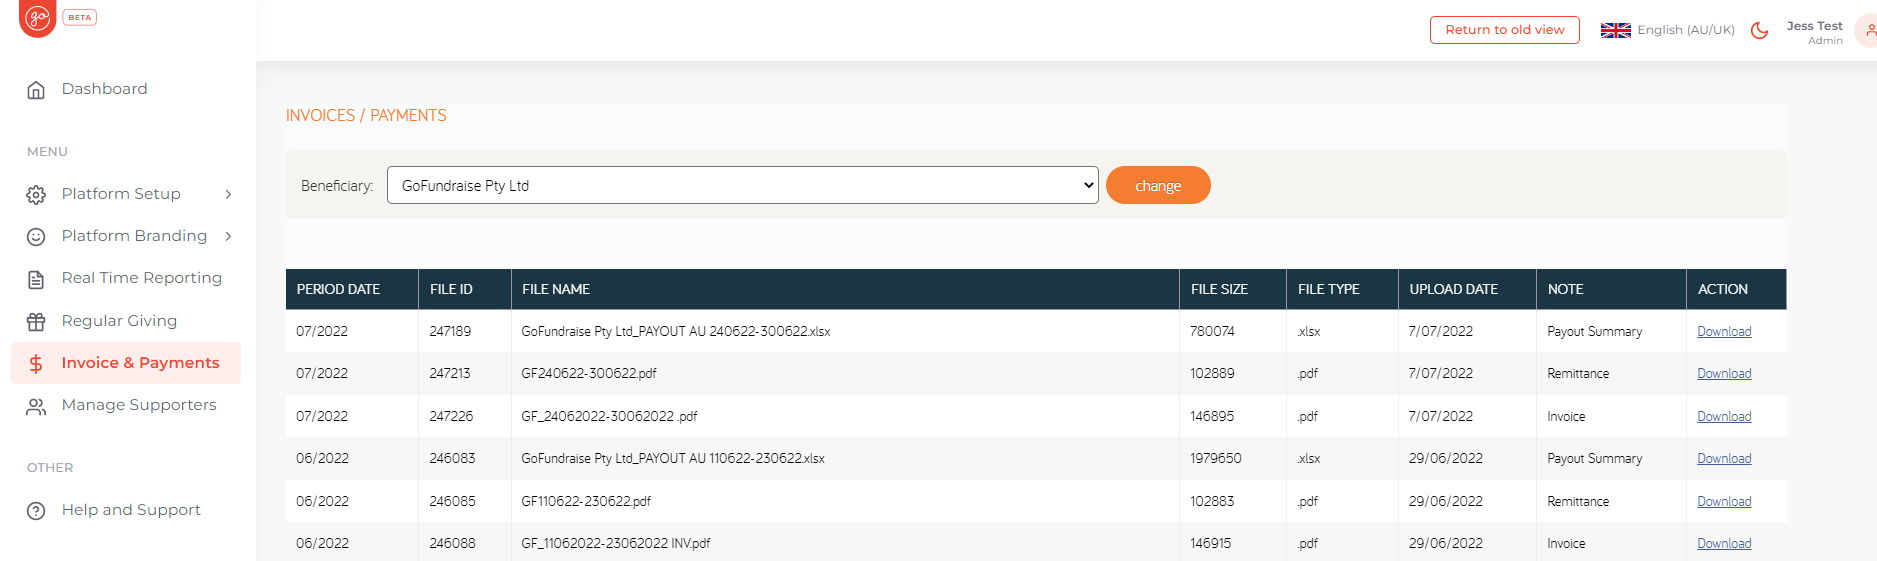The width and height of the screenshot is (1877, 561).
Task: Click file size 780074
Action: click(1212, 332)
